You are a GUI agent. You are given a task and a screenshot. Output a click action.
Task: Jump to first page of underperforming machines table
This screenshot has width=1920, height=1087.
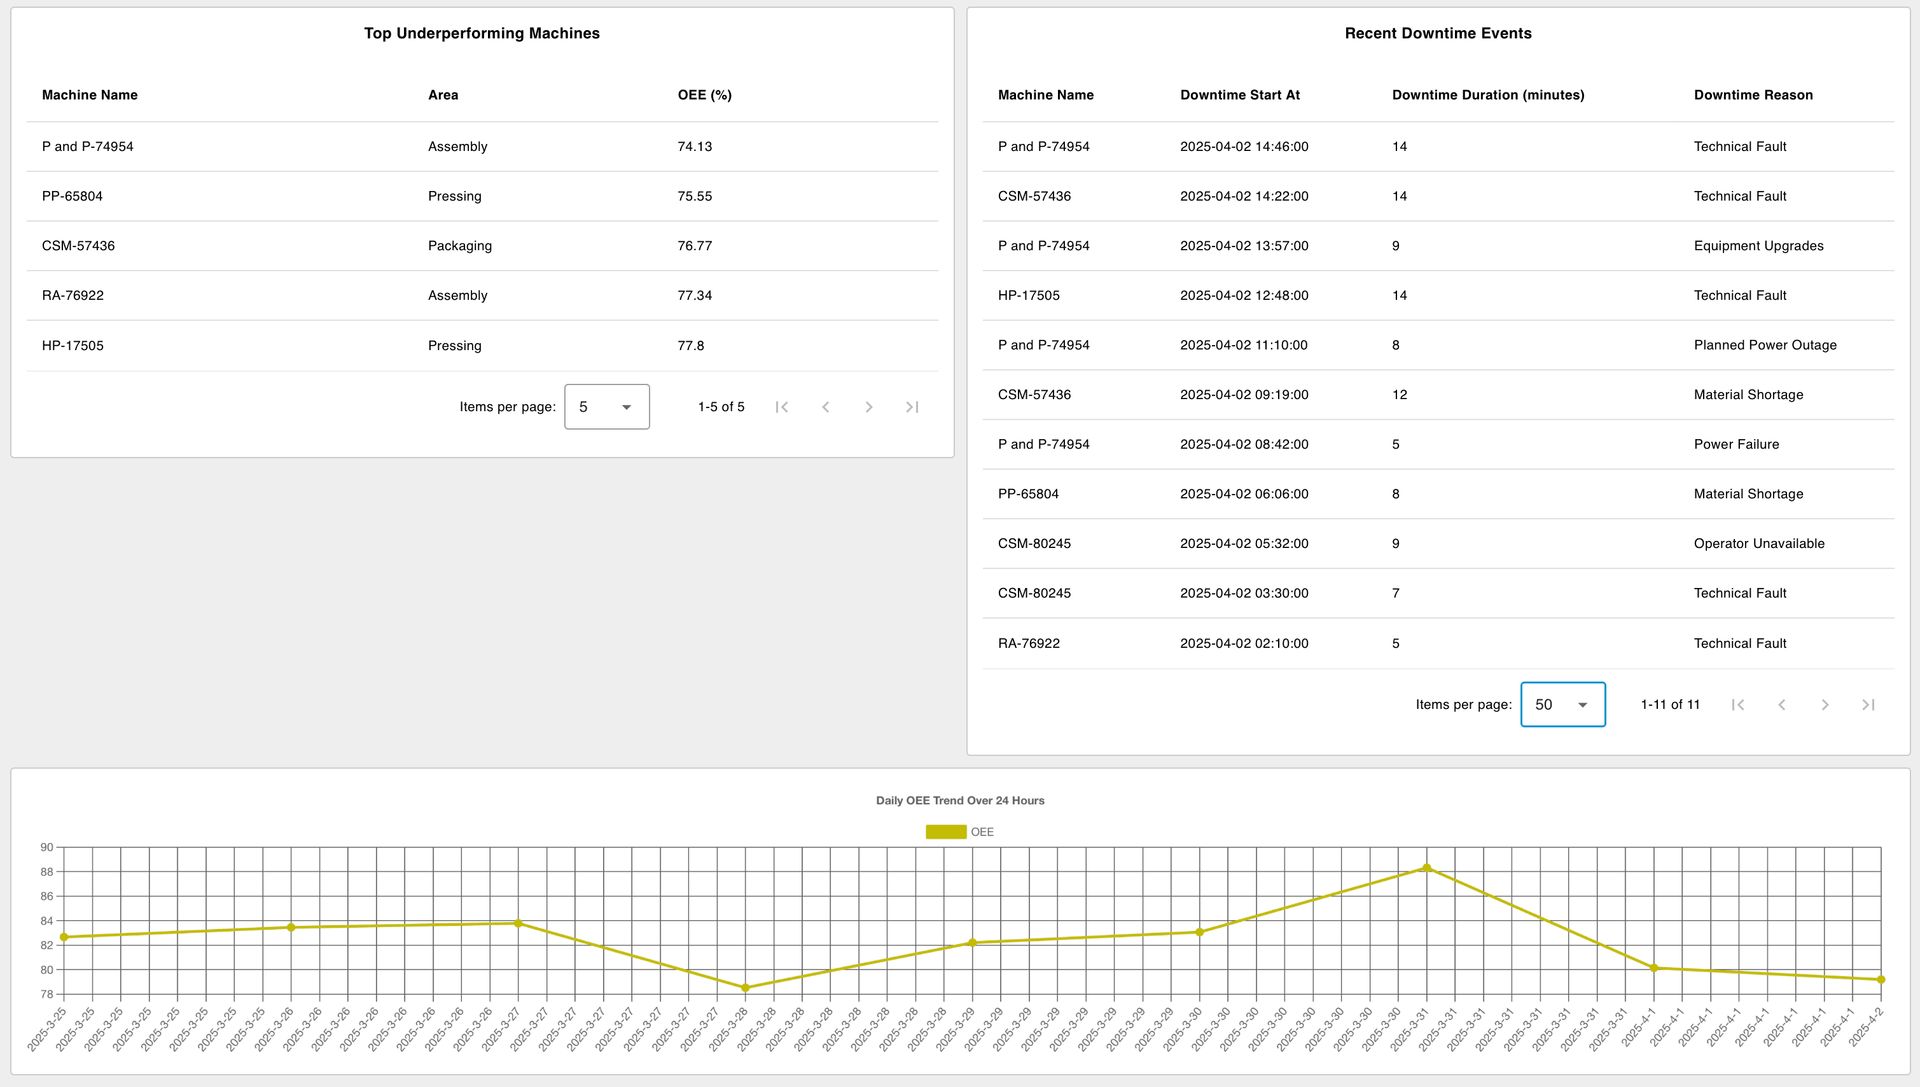[x=781, y=406]
